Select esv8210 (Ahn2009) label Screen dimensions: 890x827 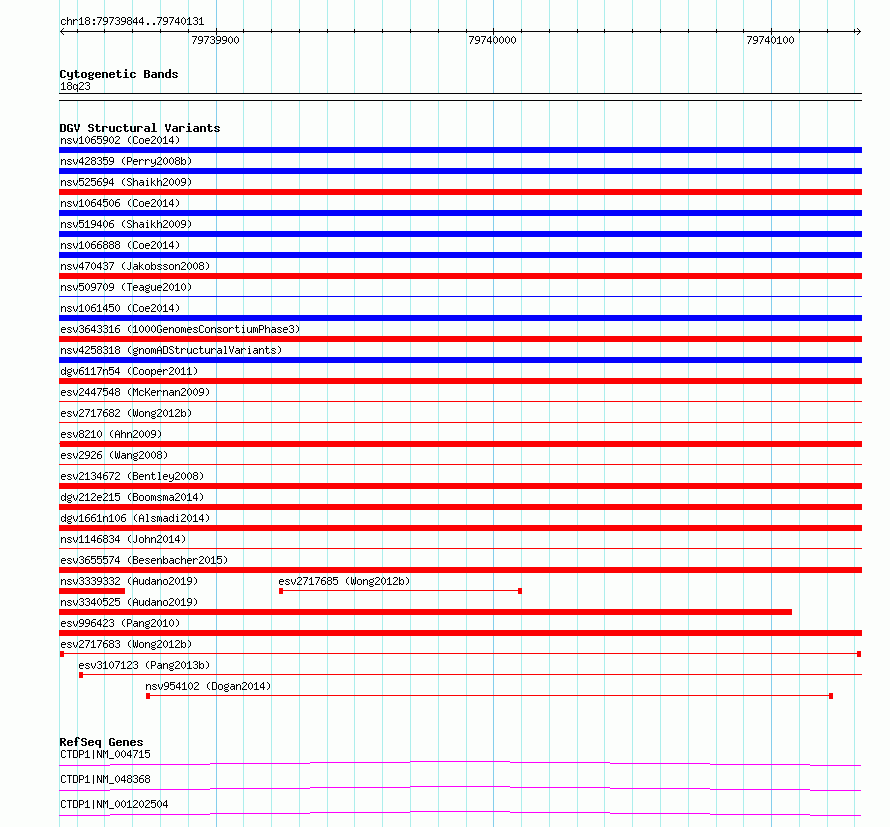pyautogui.click(x=111, y=434)
